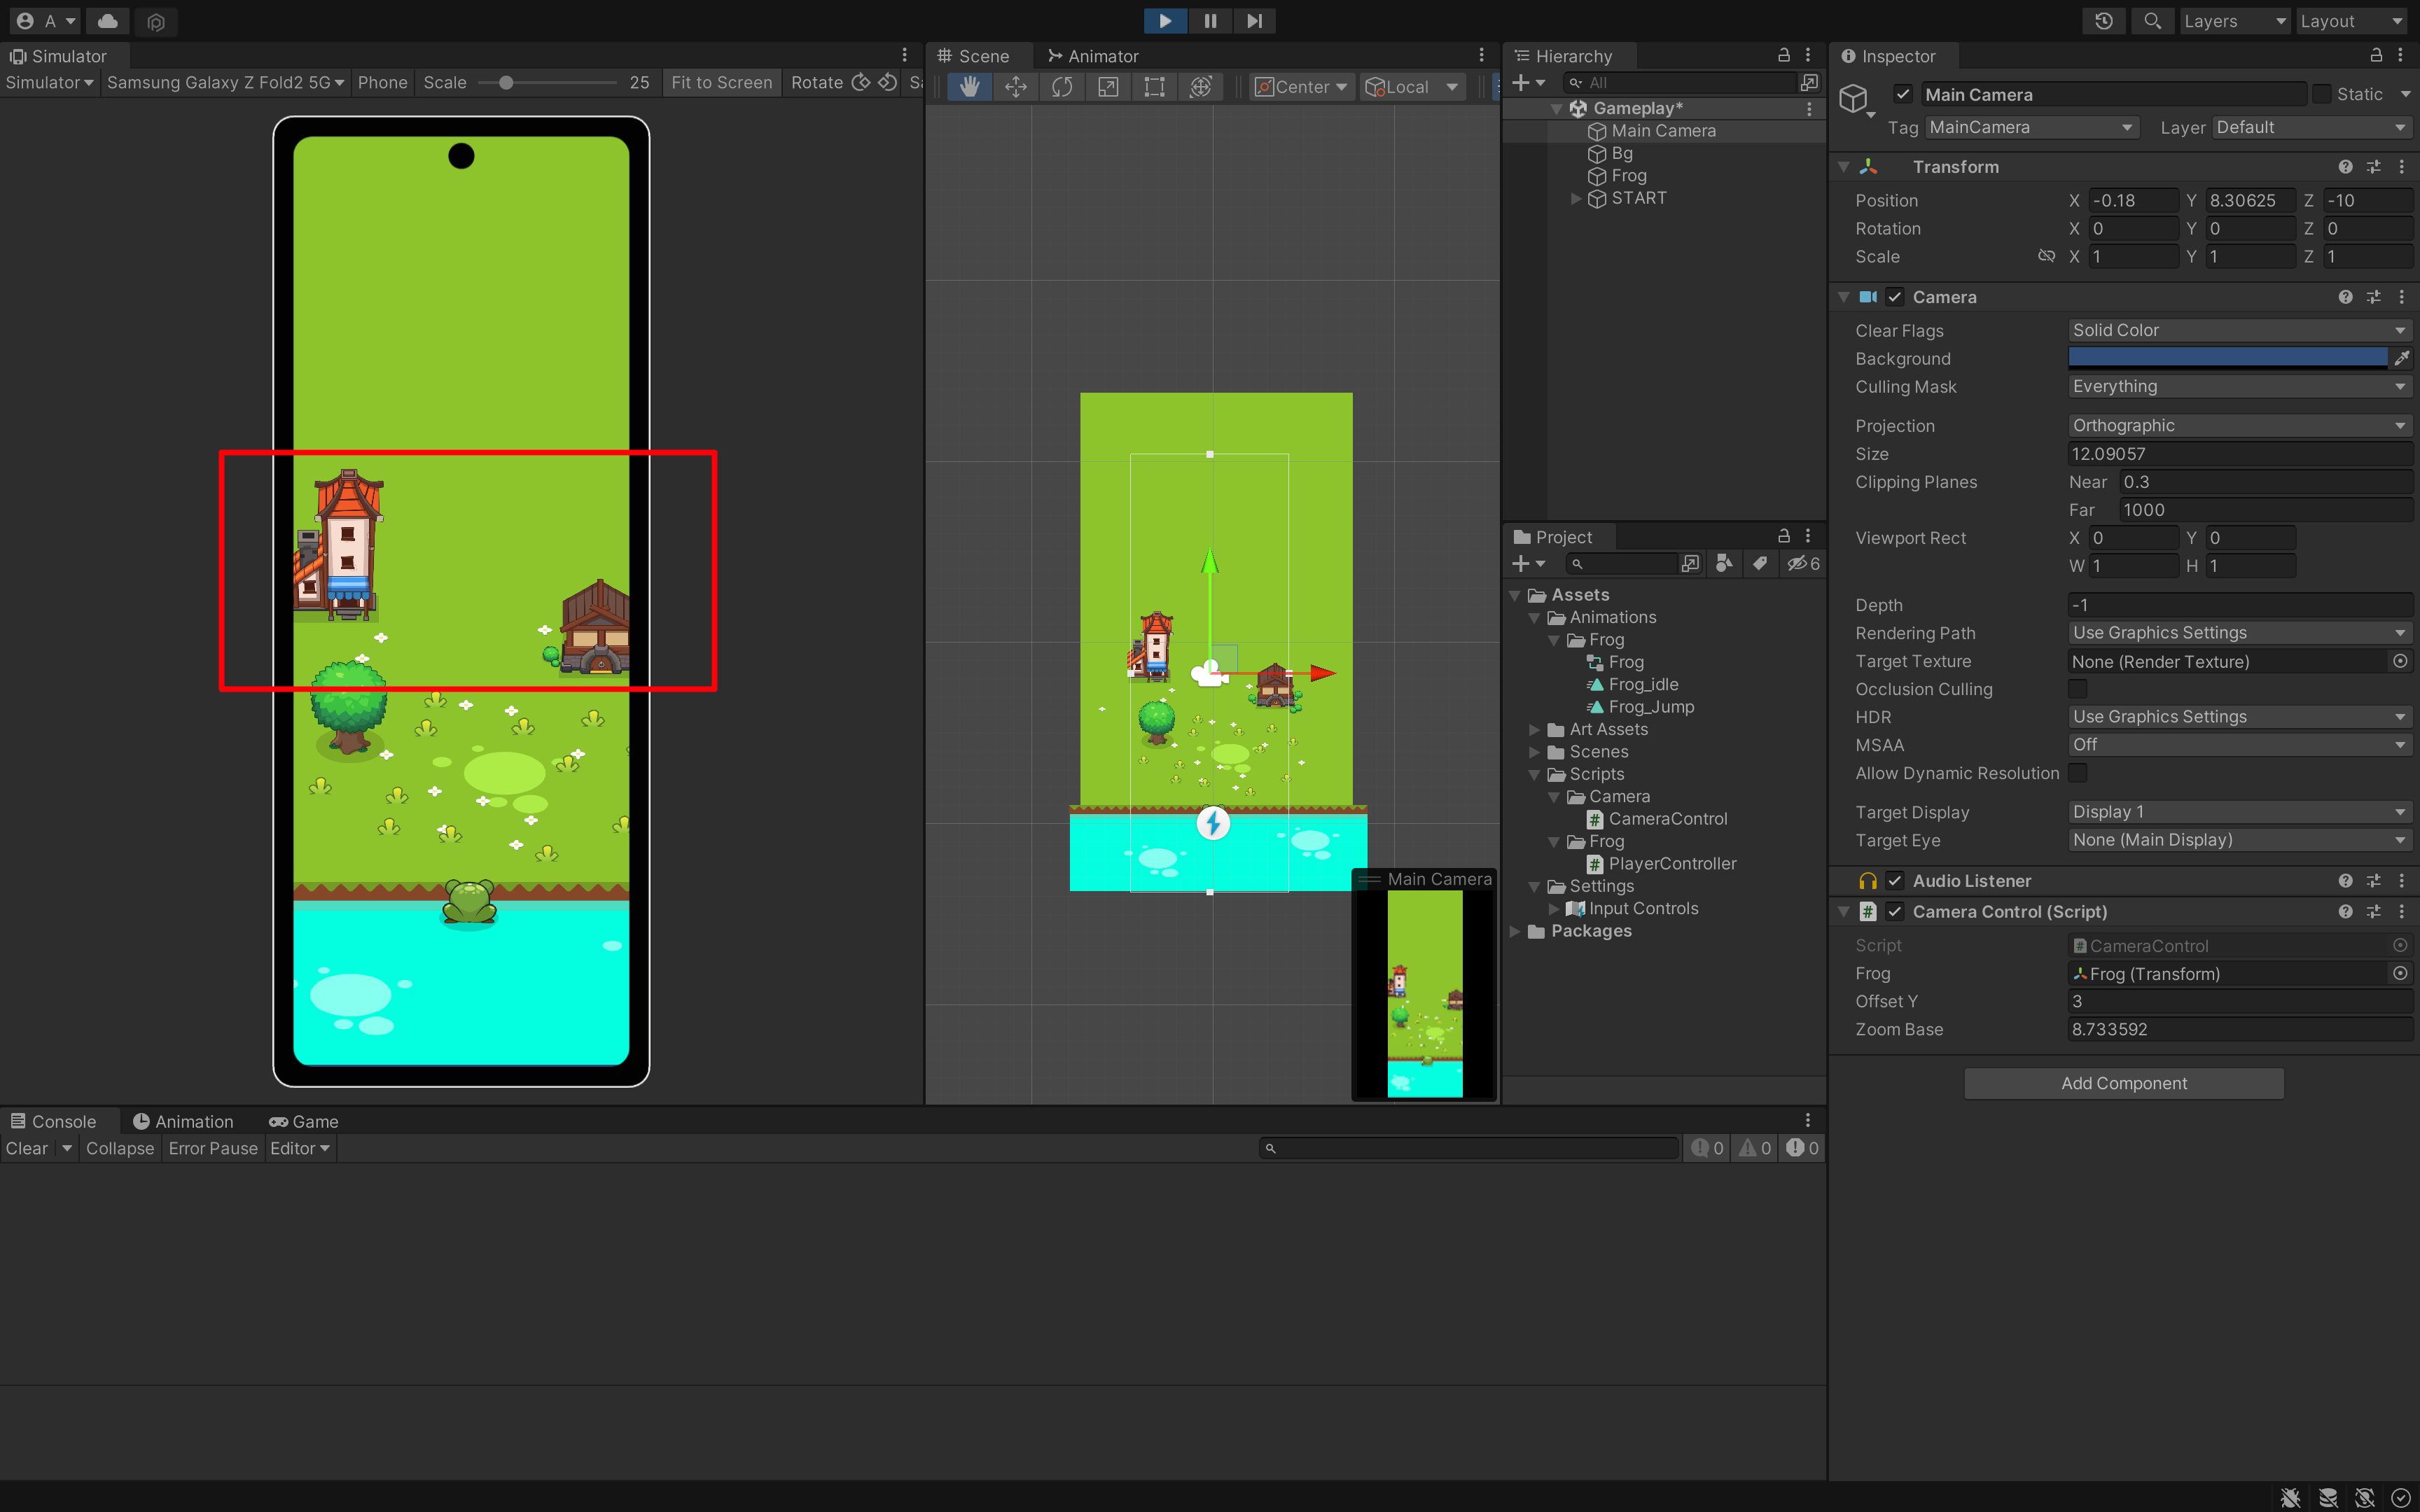This screenshot has width=2420, height=1512.
Task: Toggle the Error Pause console option
Action: pos(213,1148)
